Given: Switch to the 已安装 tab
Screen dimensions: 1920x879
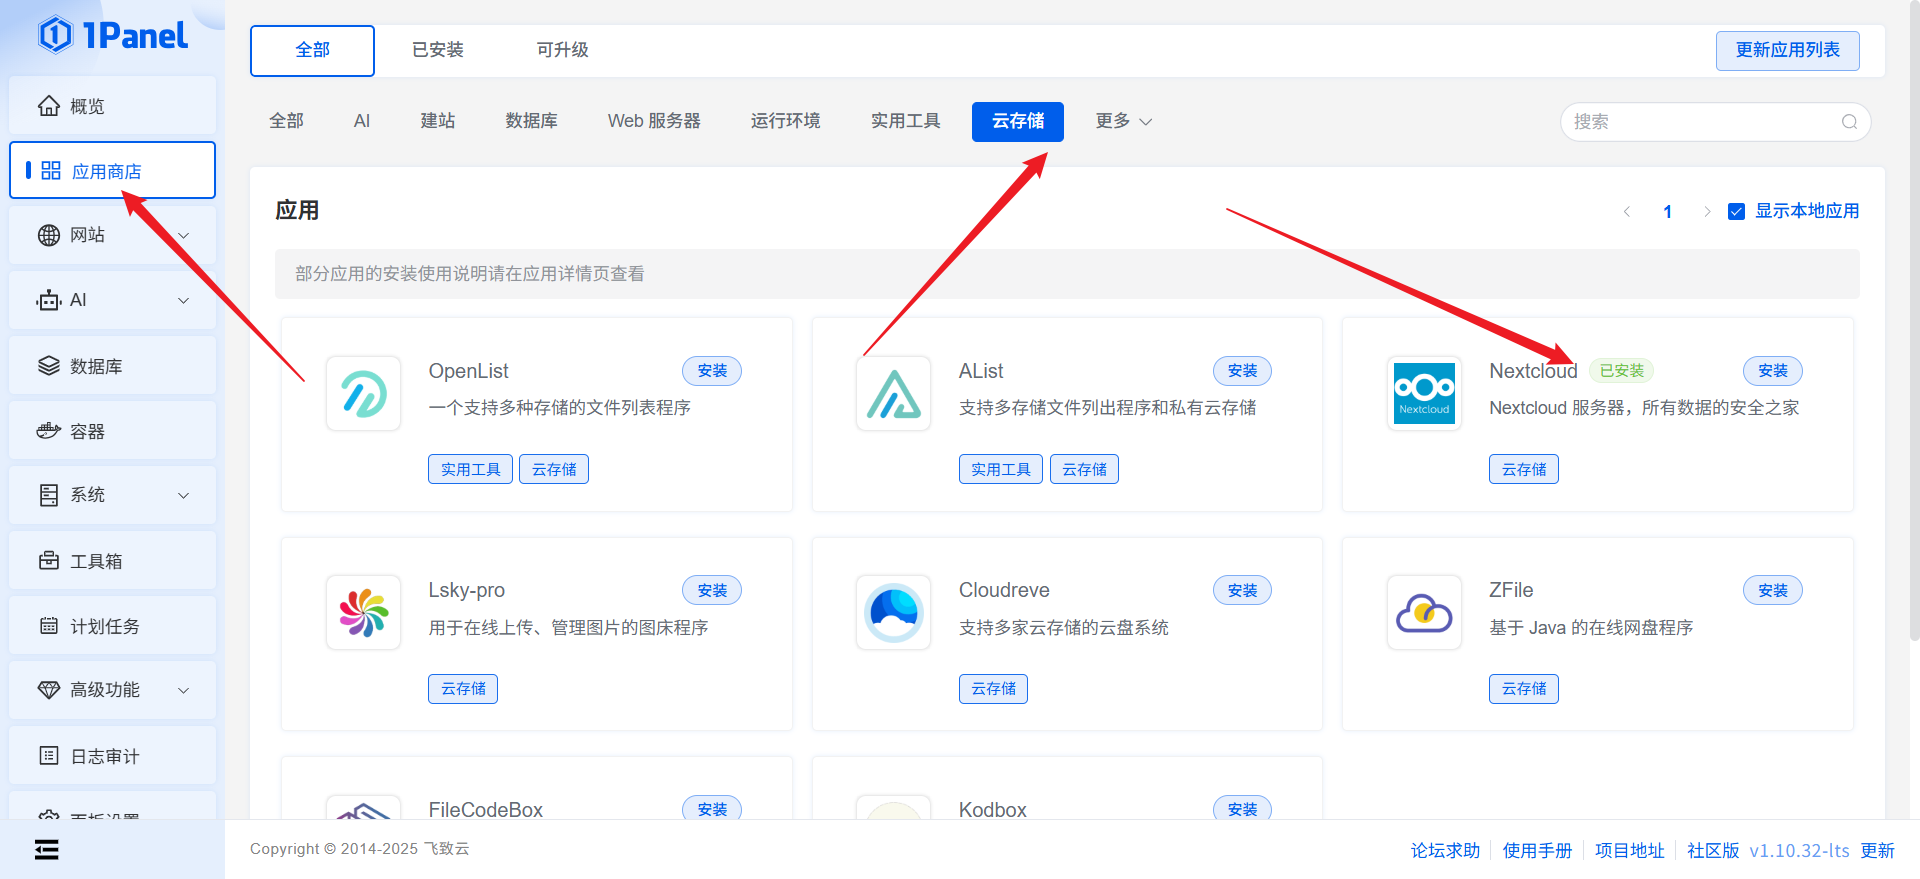Looking at the screenshot, I should coord(437,50).
